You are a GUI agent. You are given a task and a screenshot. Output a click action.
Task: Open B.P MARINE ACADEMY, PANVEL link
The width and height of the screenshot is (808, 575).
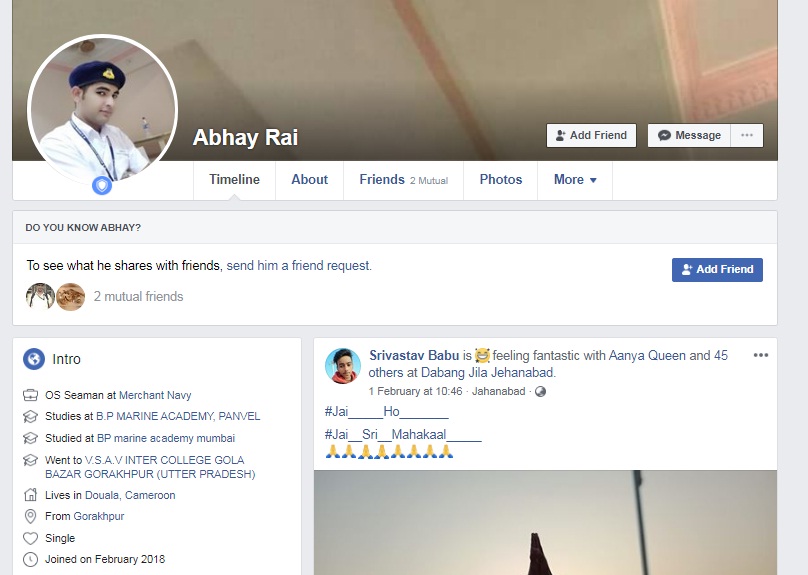(178, 416)
